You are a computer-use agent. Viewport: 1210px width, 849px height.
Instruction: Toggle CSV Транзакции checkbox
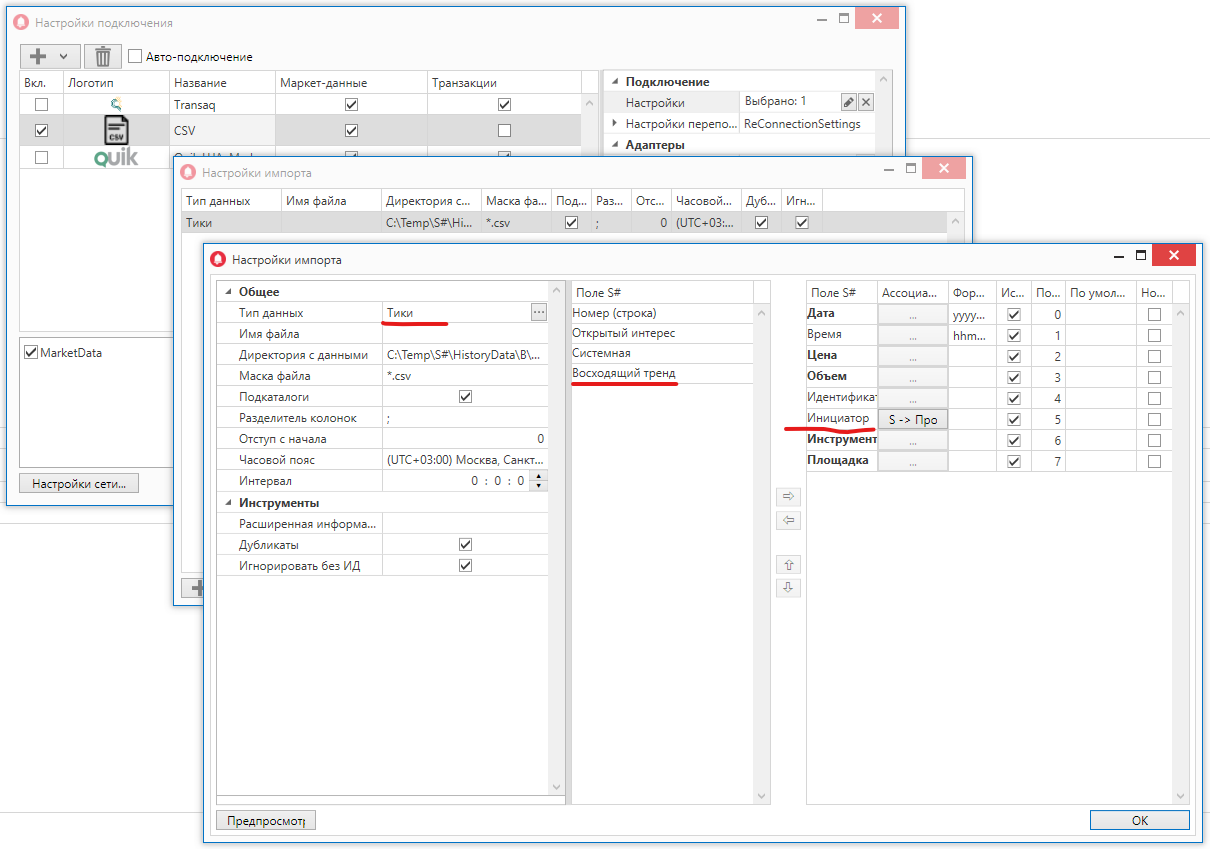click(504, 130)
